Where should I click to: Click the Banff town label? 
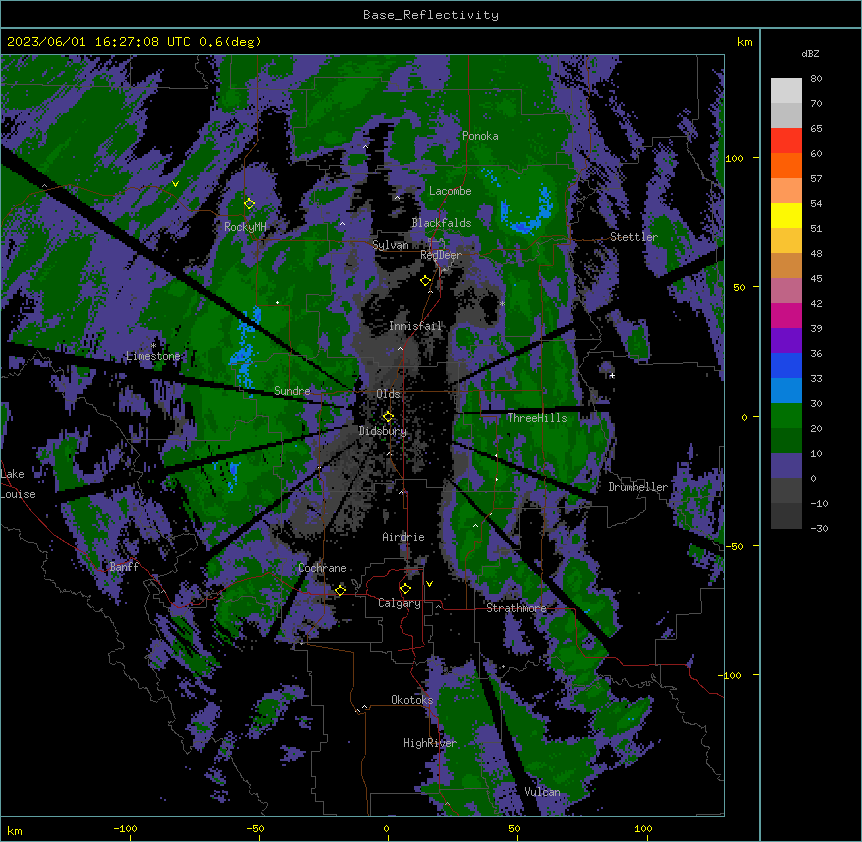(x=124, y=567)
